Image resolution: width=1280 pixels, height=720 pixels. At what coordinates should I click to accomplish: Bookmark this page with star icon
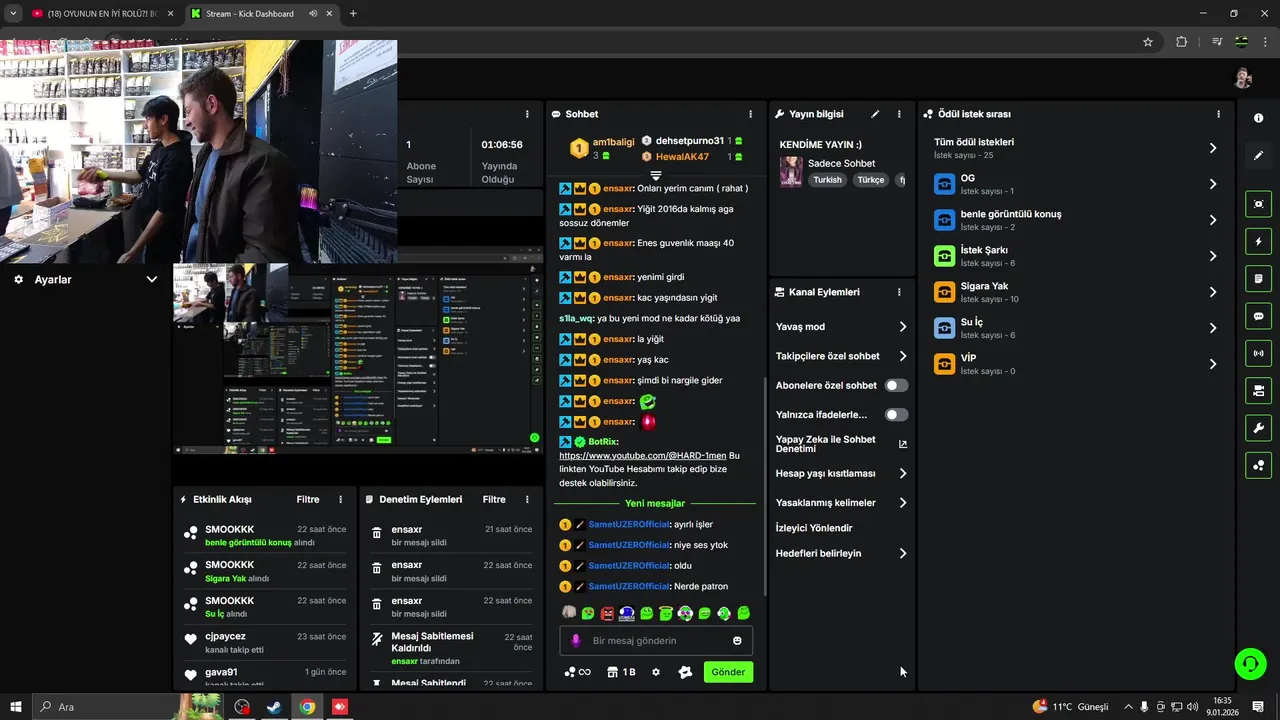tap(1148, 42)
